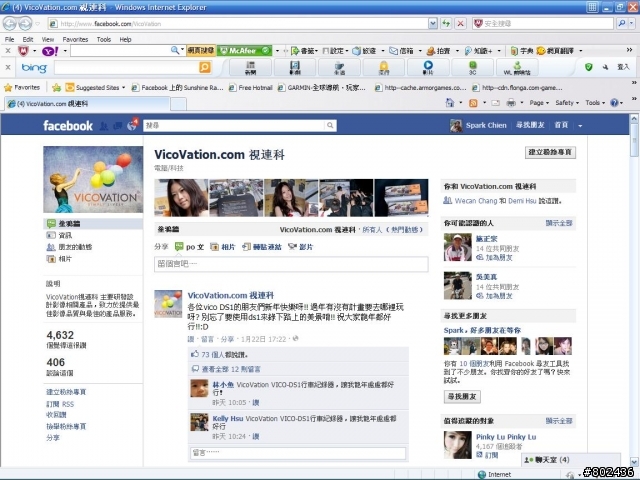Click the Print icon in command bar
Viewport: 640px width, 480px height.
[x=511, y=103]
